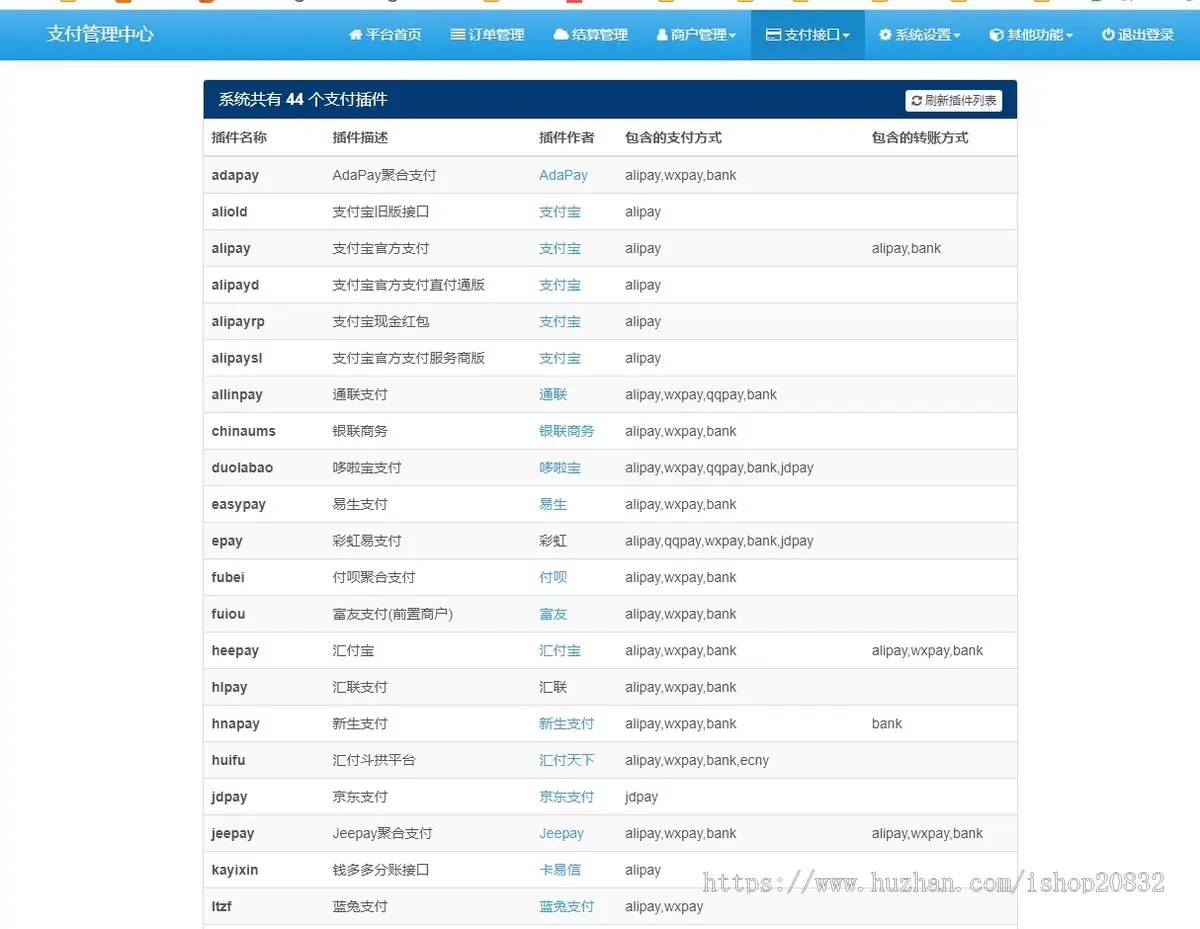This screenshot has height=929, width=1200.
Task: Open 通联 author link
Action: (553, 394)
